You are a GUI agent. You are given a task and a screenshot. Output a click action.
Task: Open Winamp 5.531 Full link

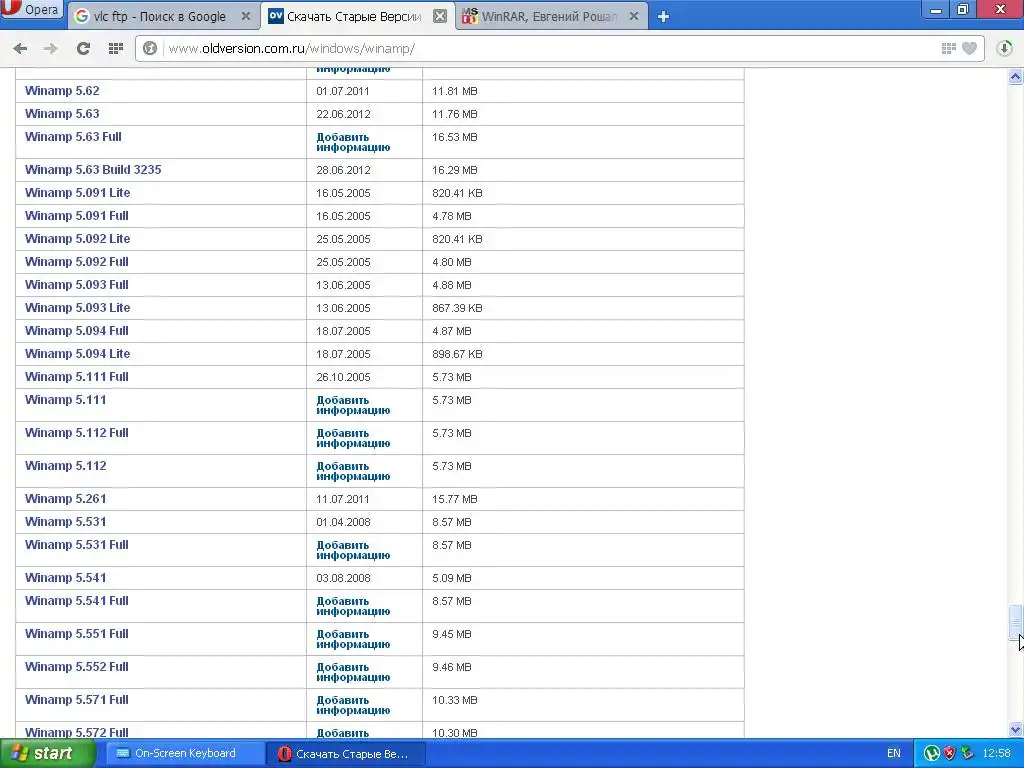click(76, 545)
